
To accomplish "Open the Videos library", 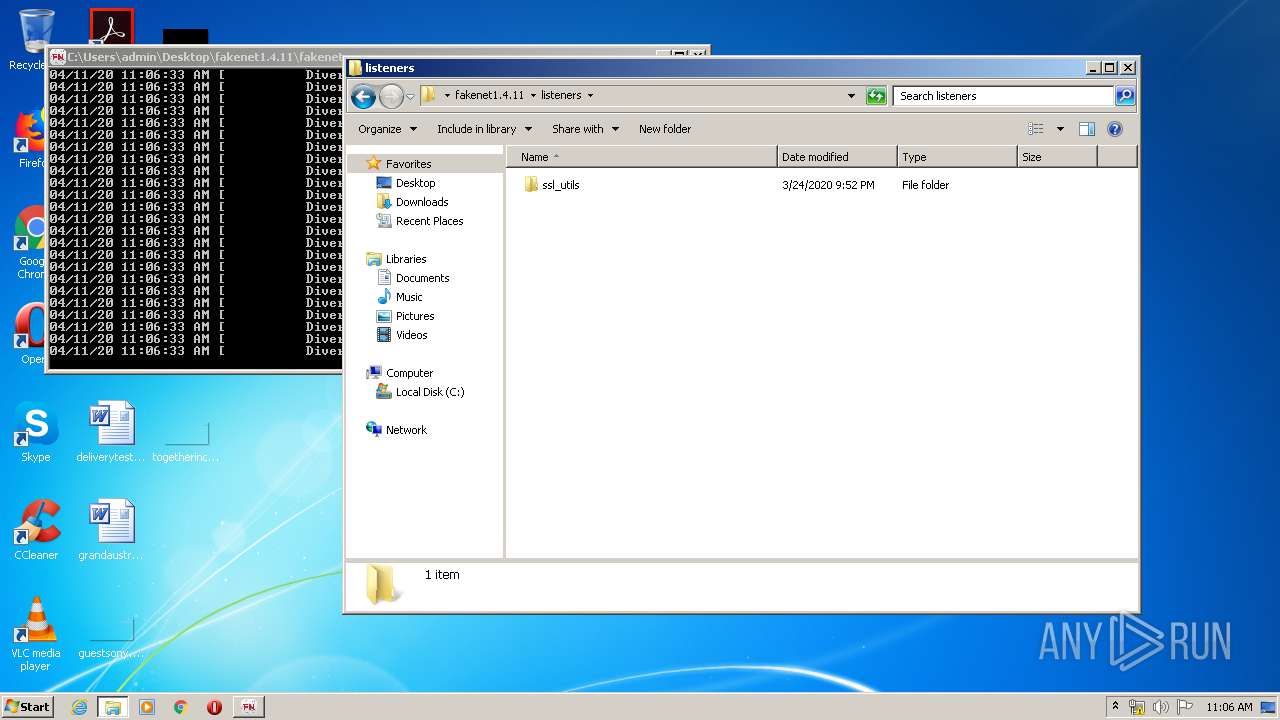I will [402, 335].
